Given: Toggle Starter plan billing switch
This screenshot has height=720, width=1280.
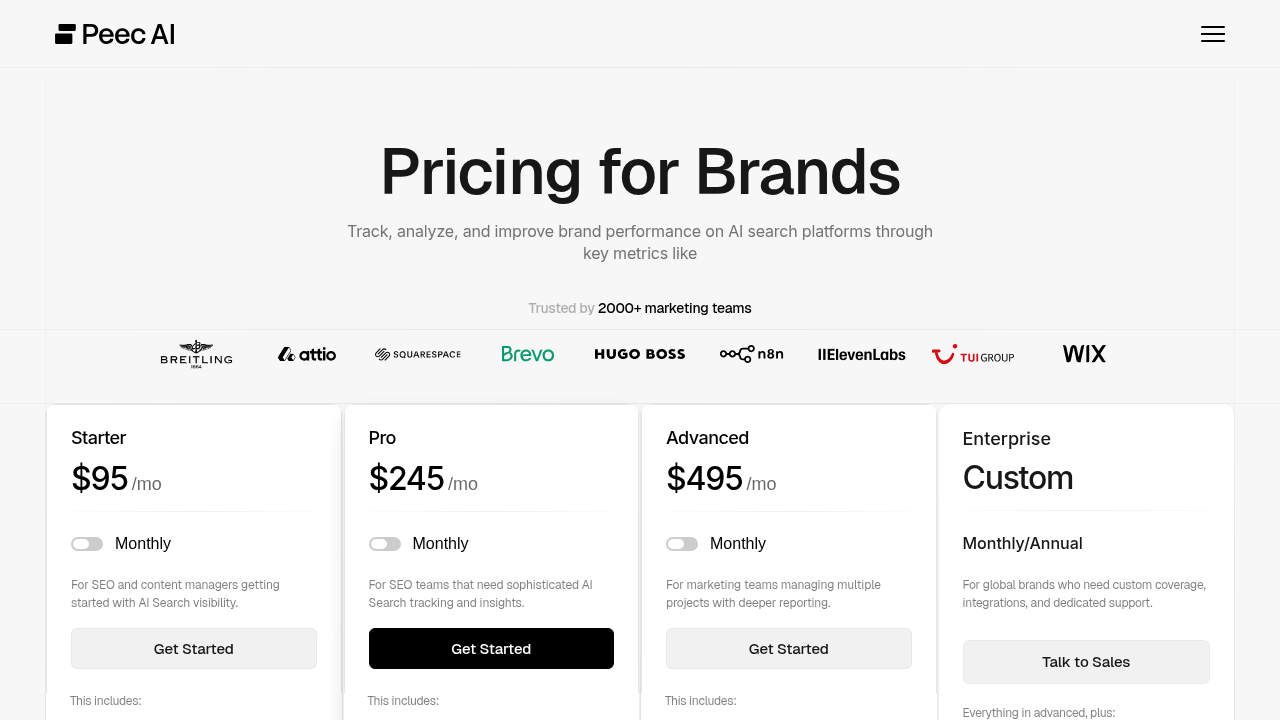Looking at the screenshot, I should point(87,544).
